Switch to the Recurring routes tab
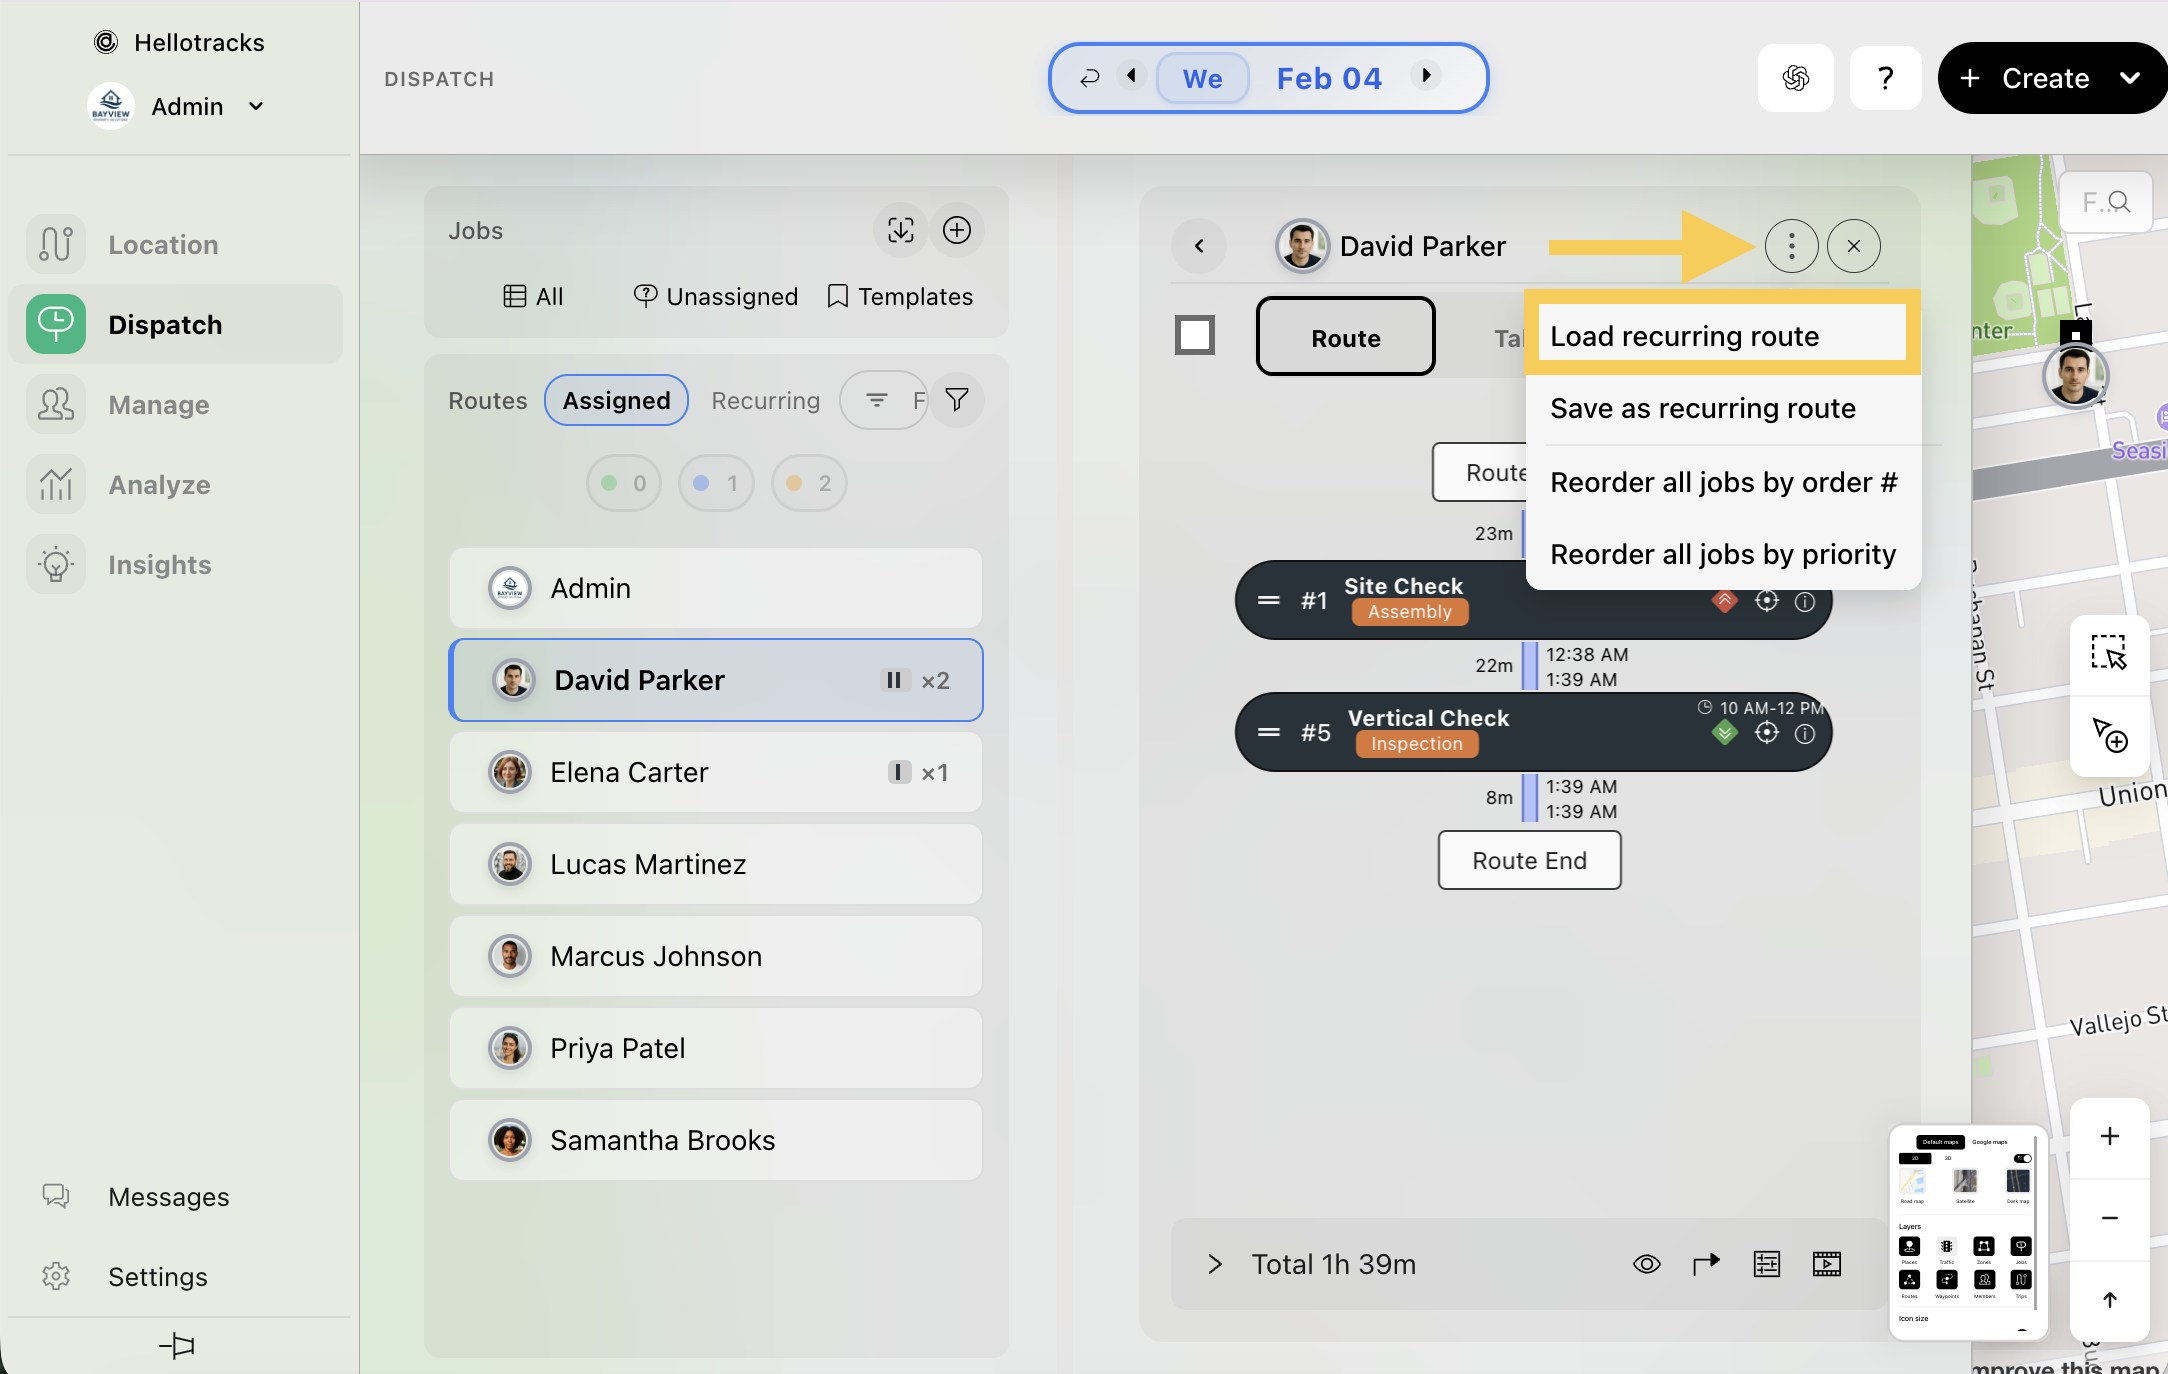The image size is (2168, 1374). [x=765, y=401]
